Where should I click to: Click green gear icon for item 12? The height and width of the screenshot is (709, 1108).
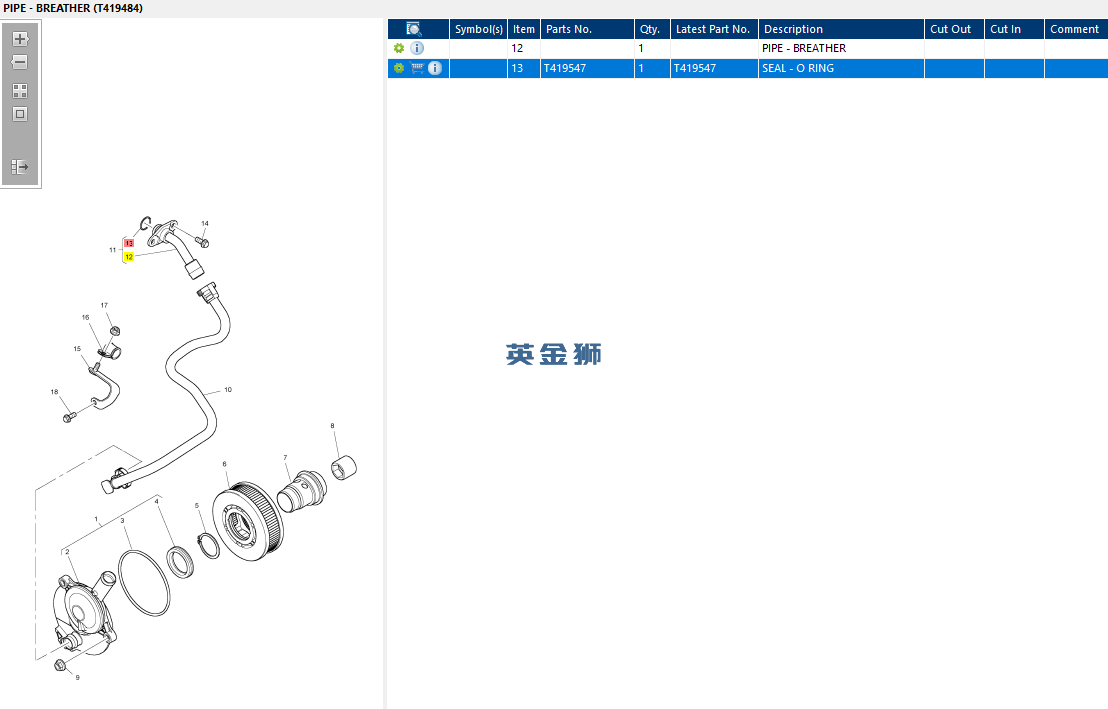click(x=399, y=48)
